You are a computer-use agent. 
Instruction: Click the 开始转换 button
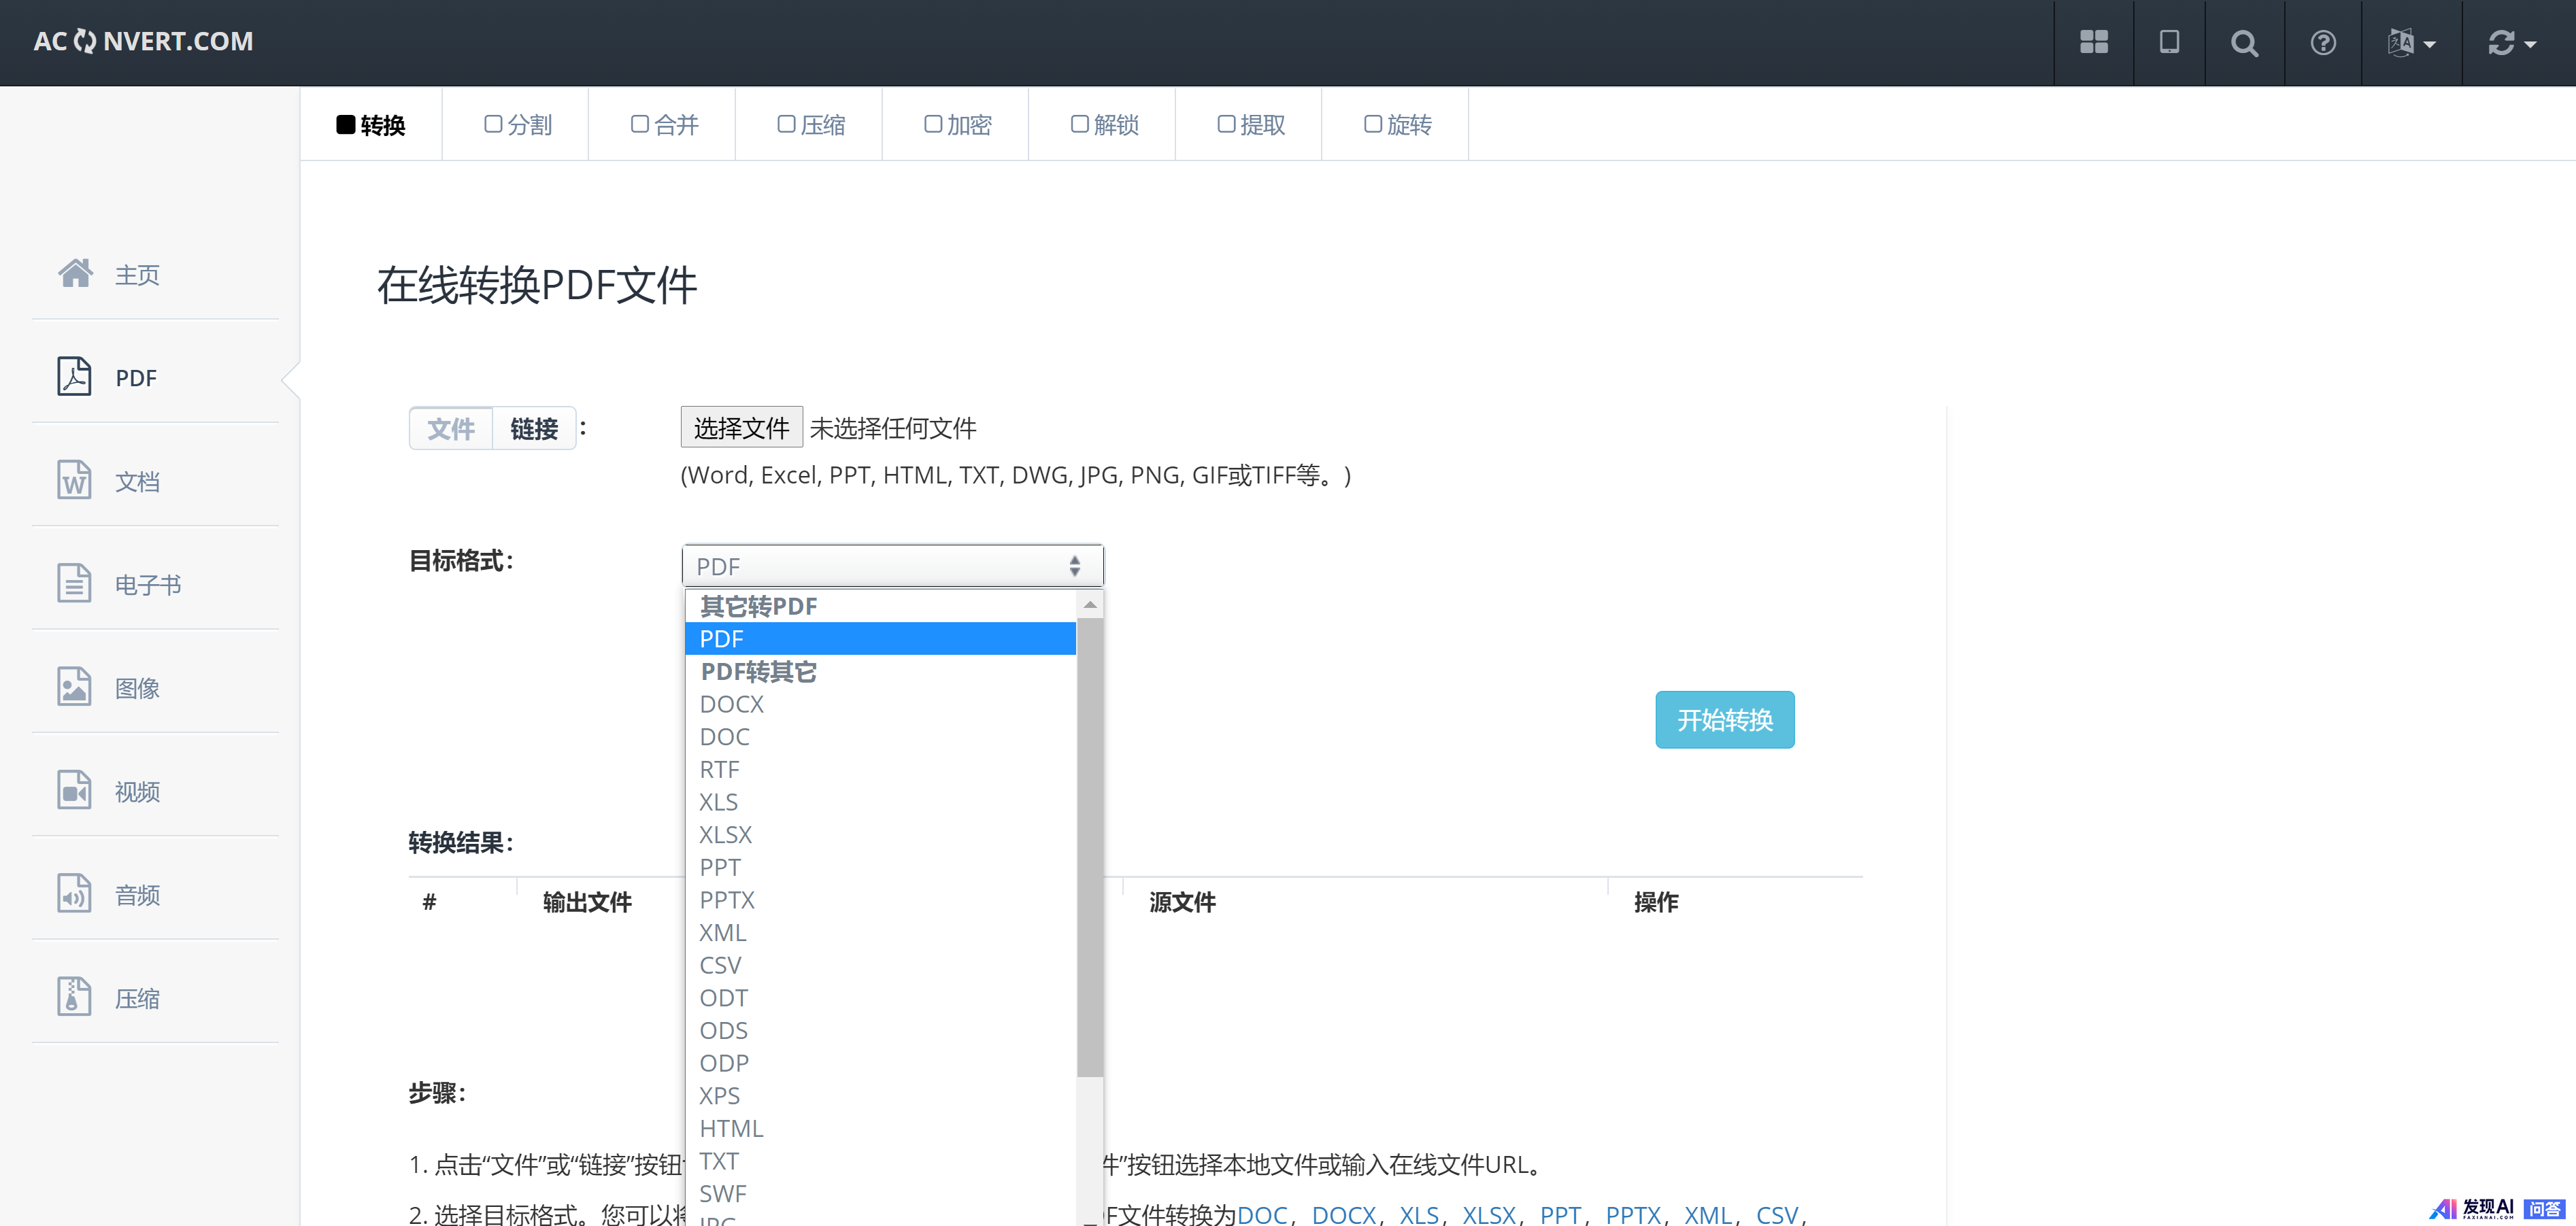[x=1724, y=720]
